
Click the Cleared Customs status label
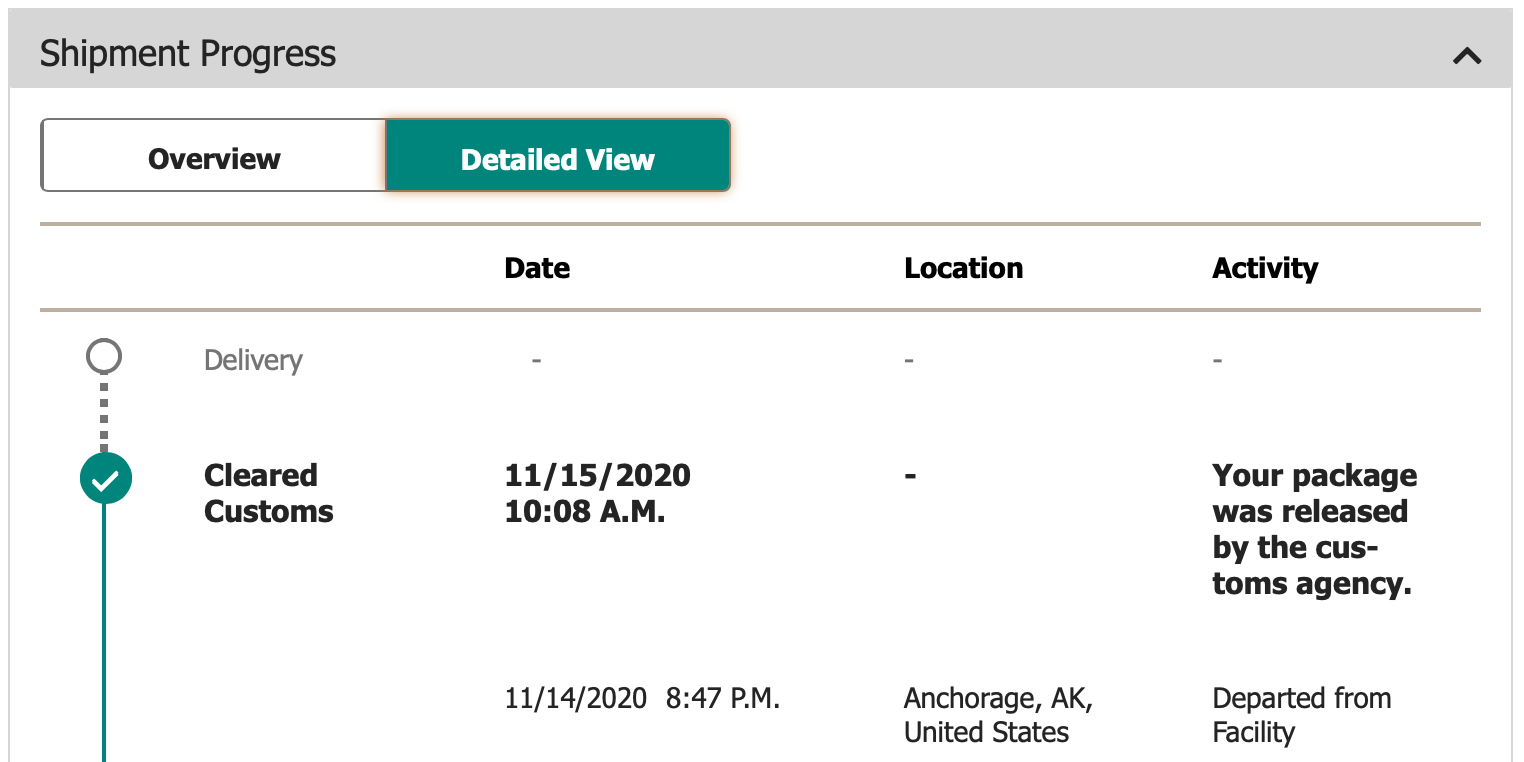tap(268, 493)
